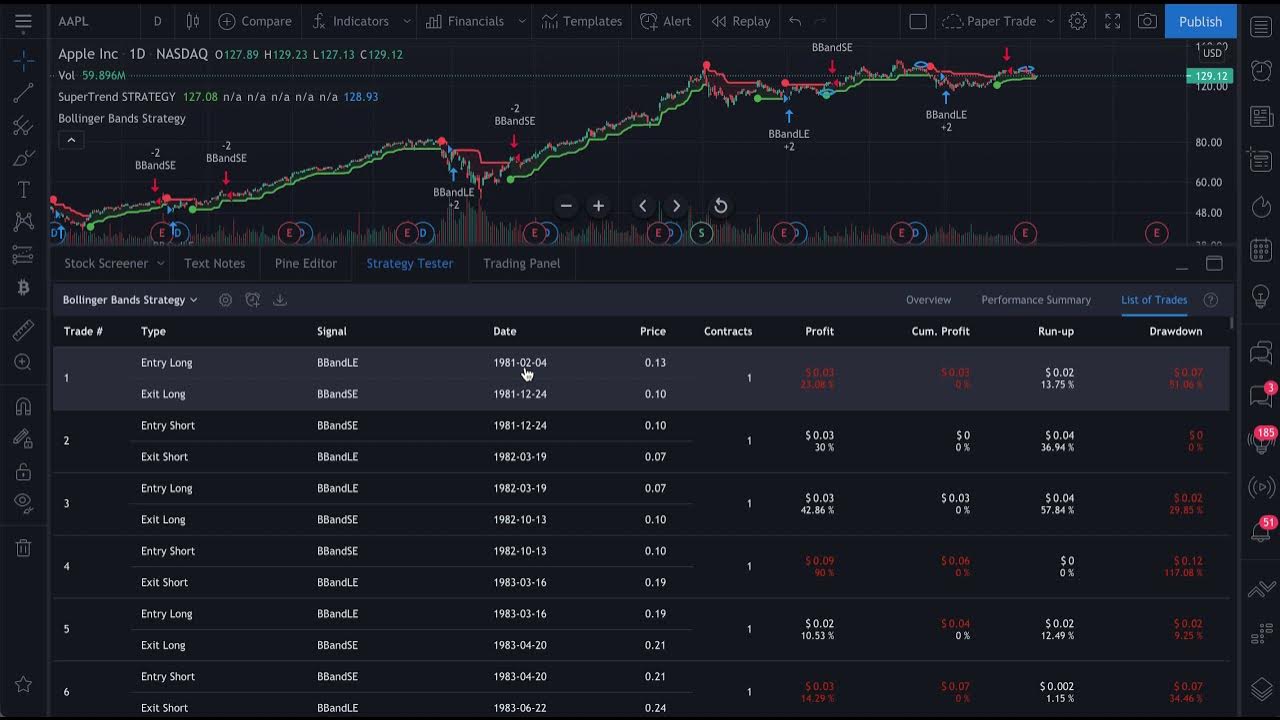The image size is (1280, 720).
Task: Open the Trading Panel tab
Action: click(x=521, y=264)
